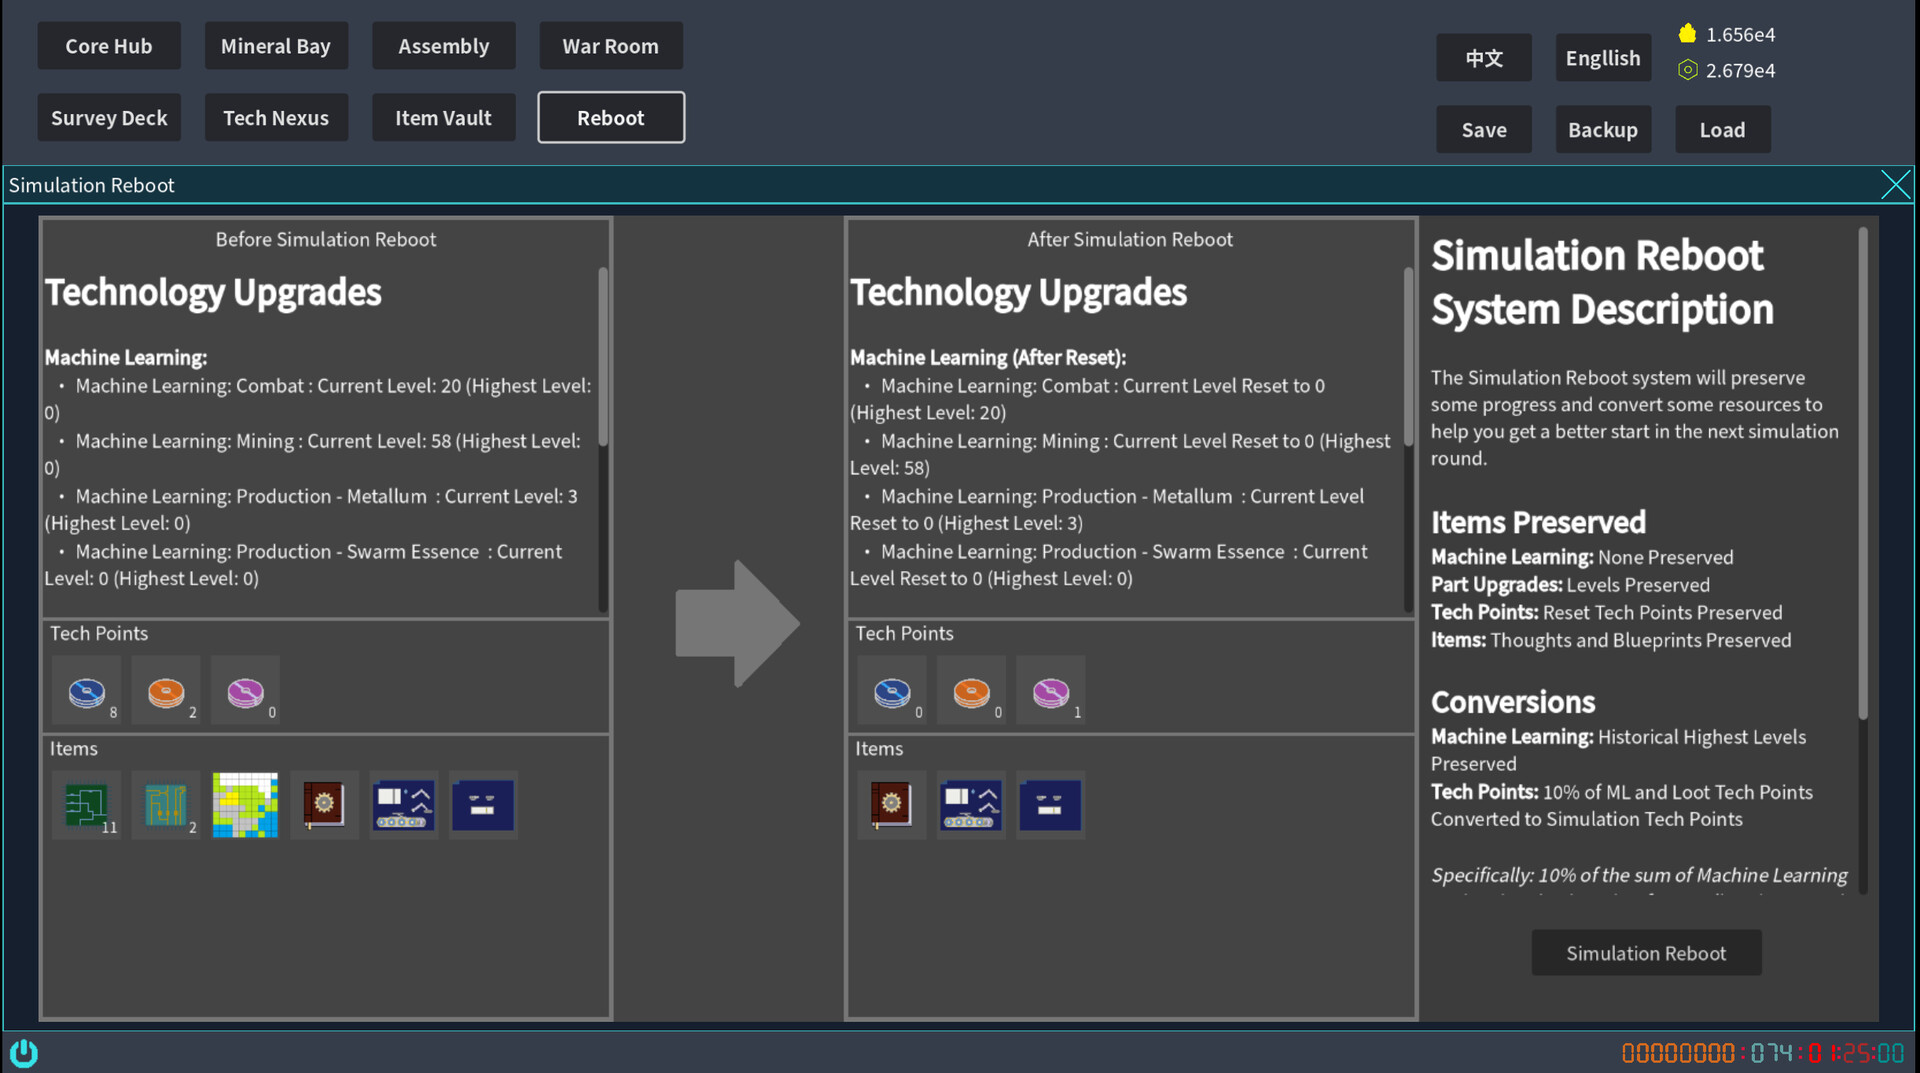Select the blue tech point disc in Before panel
This screenshot has width=1920, height=1073.
86,689
